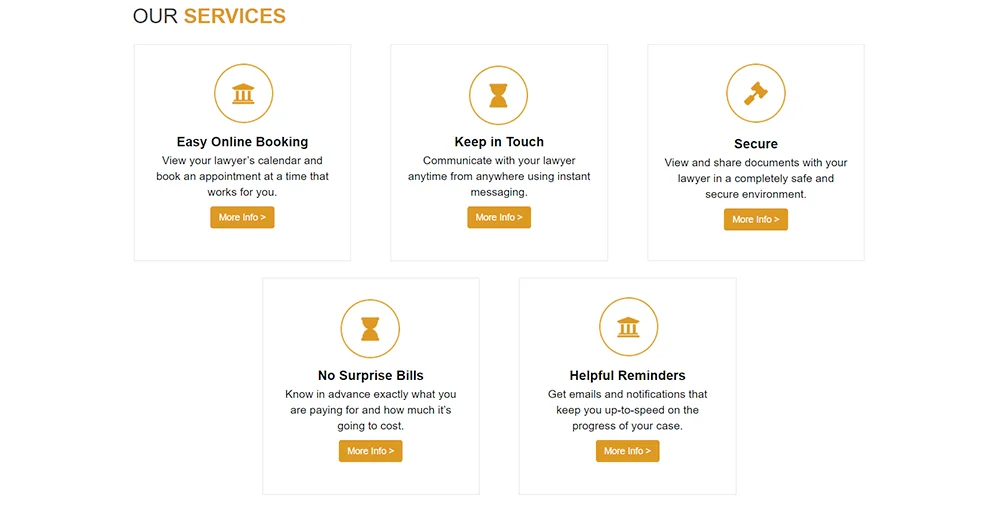Click the OUR SERVICES section heading
The image size is (1000, 510).
point(209,16)
